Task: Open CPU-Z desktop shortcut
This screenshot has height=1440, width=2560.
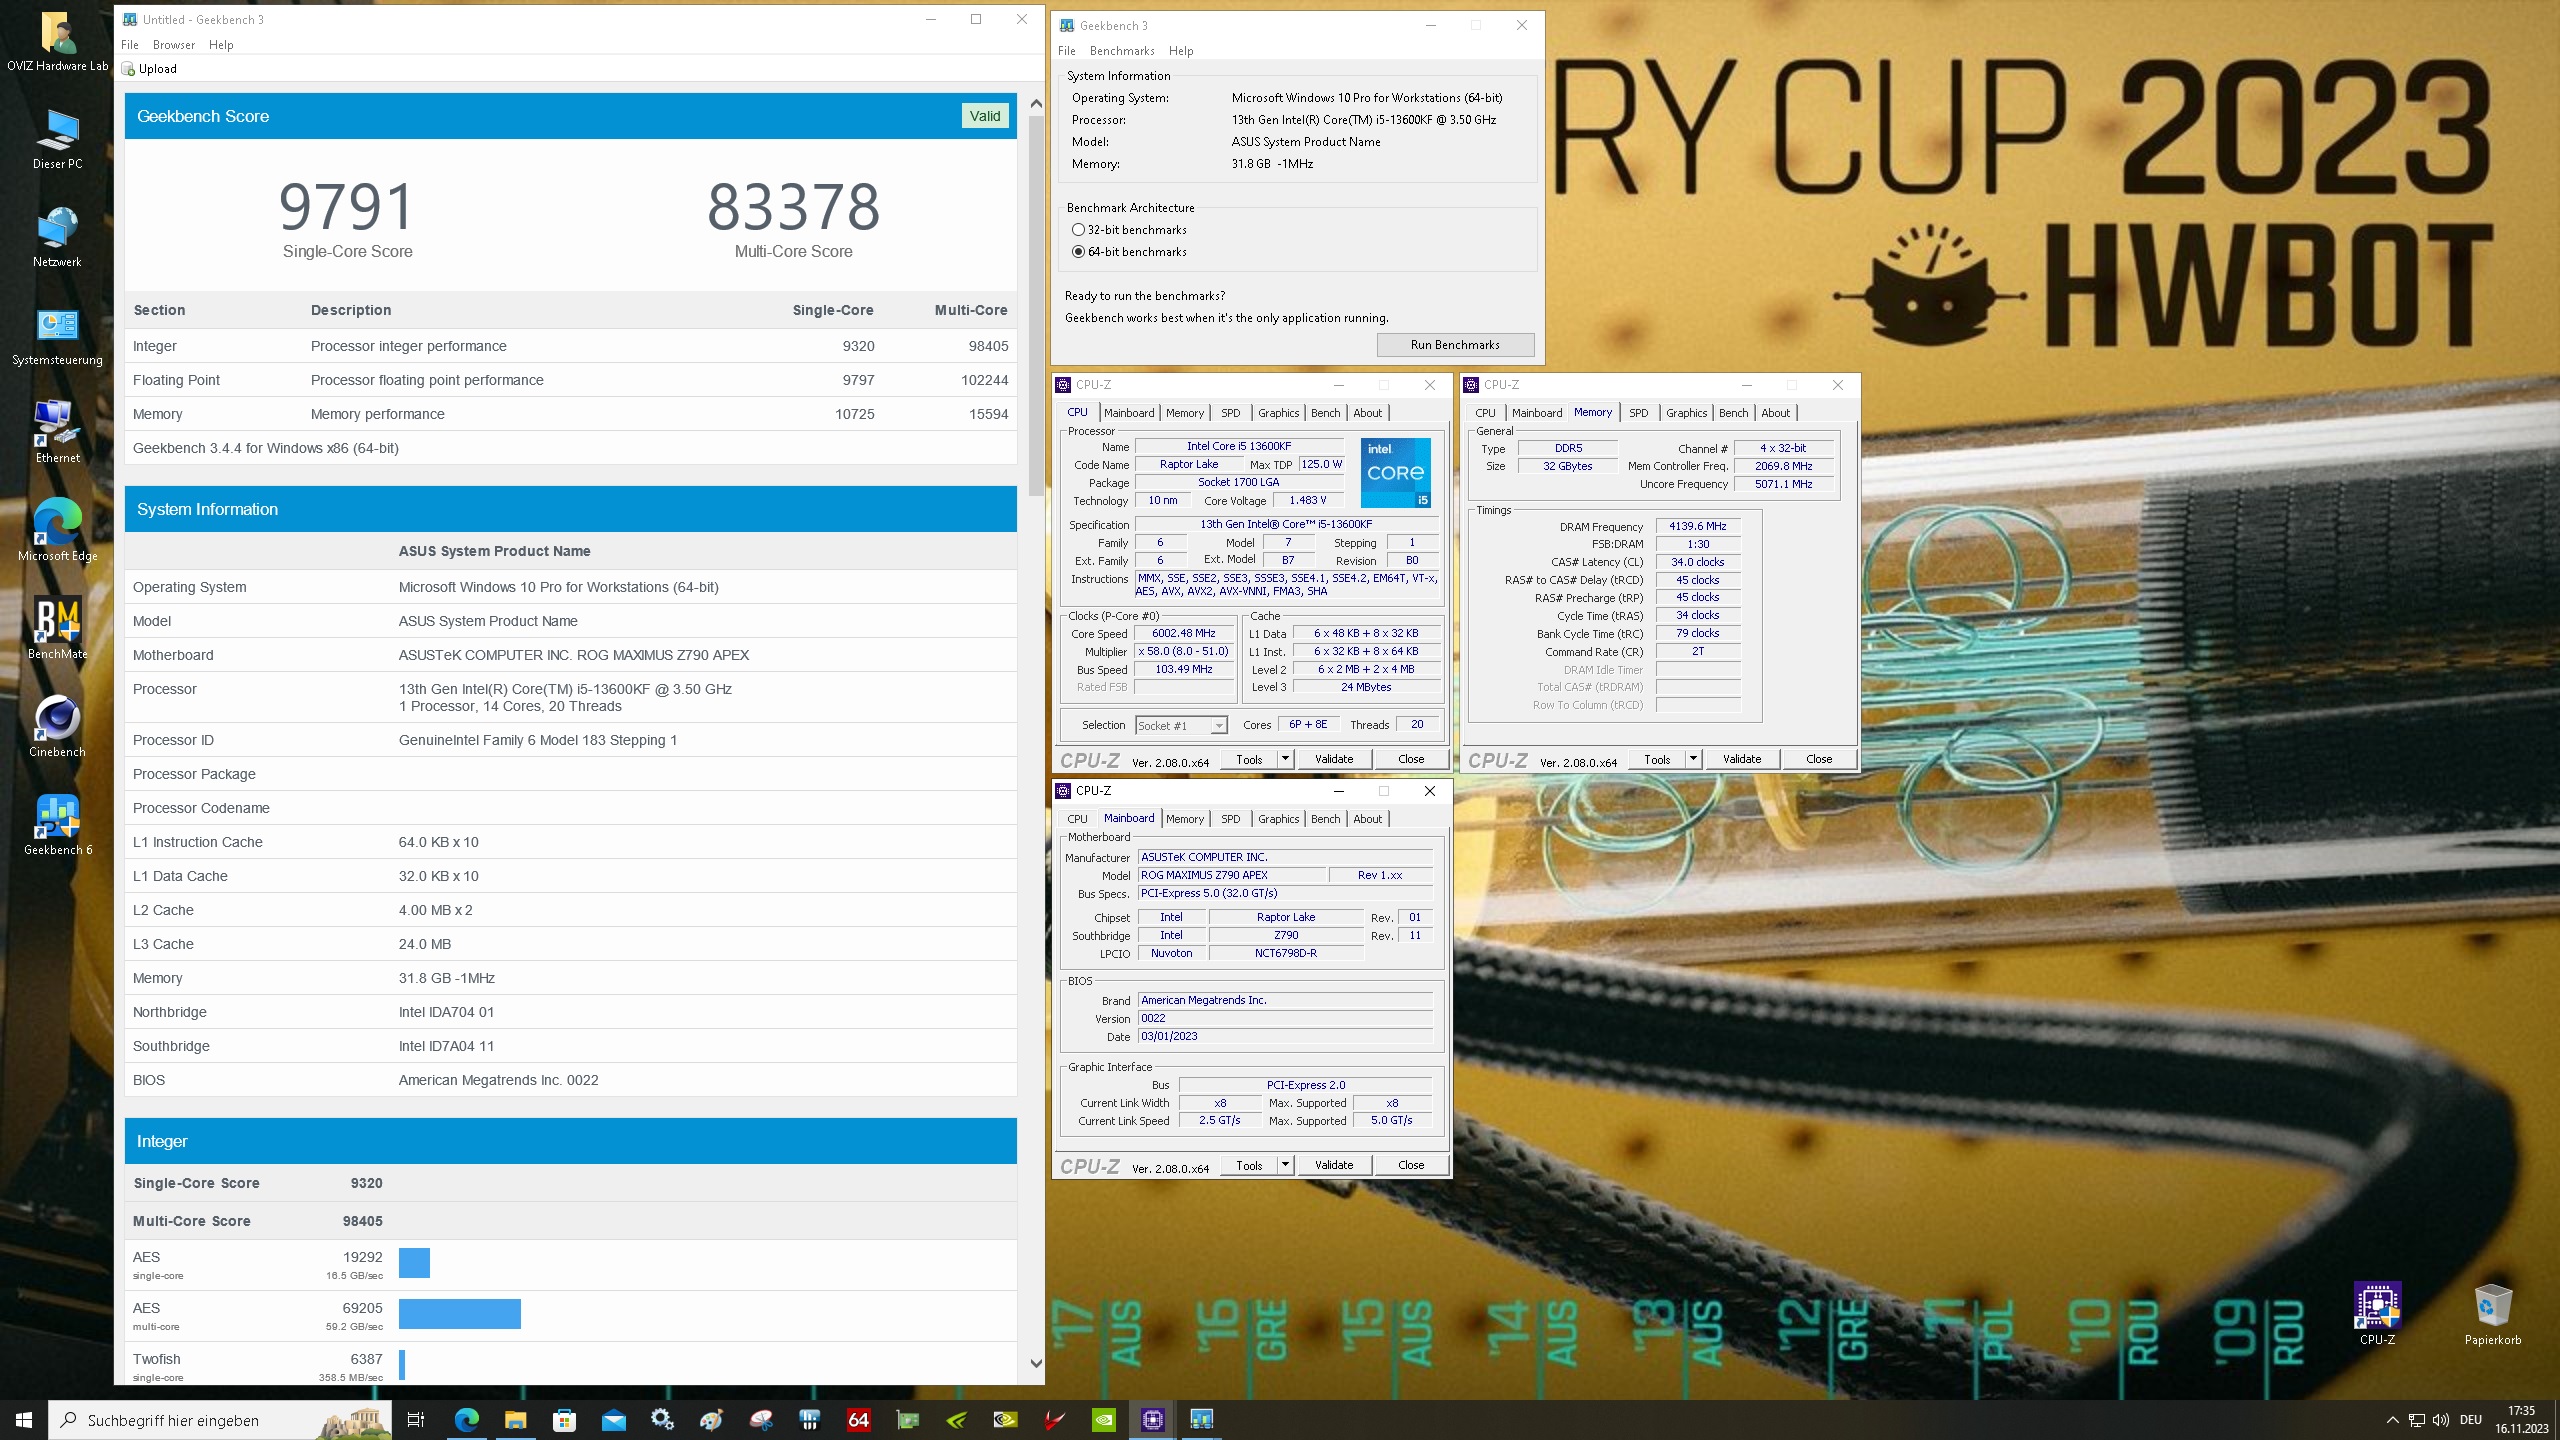Action: 2377,1313
